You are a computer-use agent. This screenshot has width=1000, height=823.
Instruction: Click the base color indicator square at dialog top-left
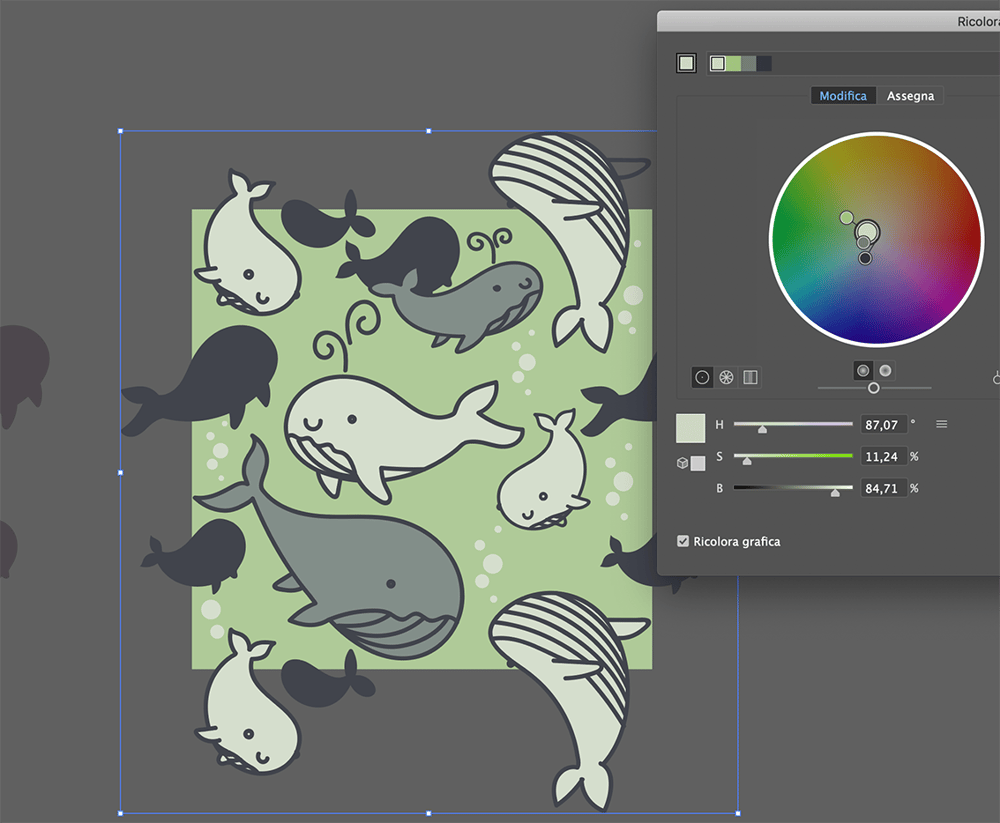687,62
